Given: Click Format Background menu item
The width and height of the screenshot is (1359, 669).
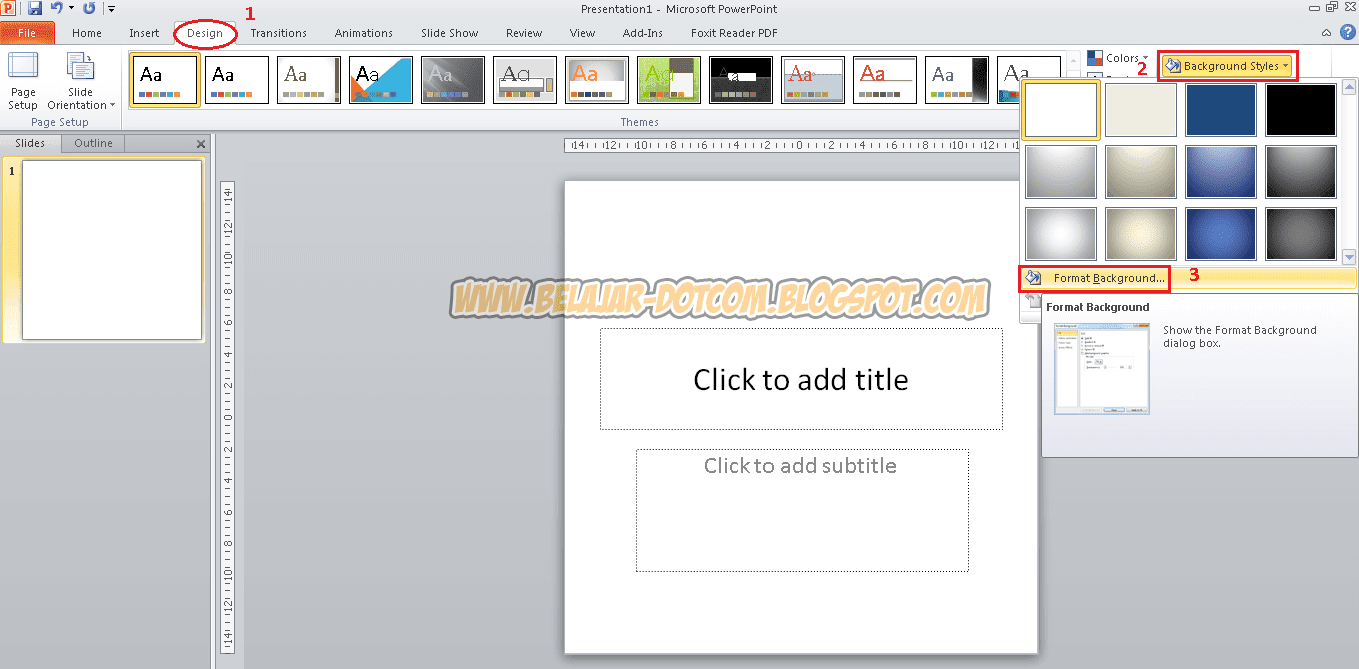Looking at the screenshot, I should click(x=1188, y=278).
